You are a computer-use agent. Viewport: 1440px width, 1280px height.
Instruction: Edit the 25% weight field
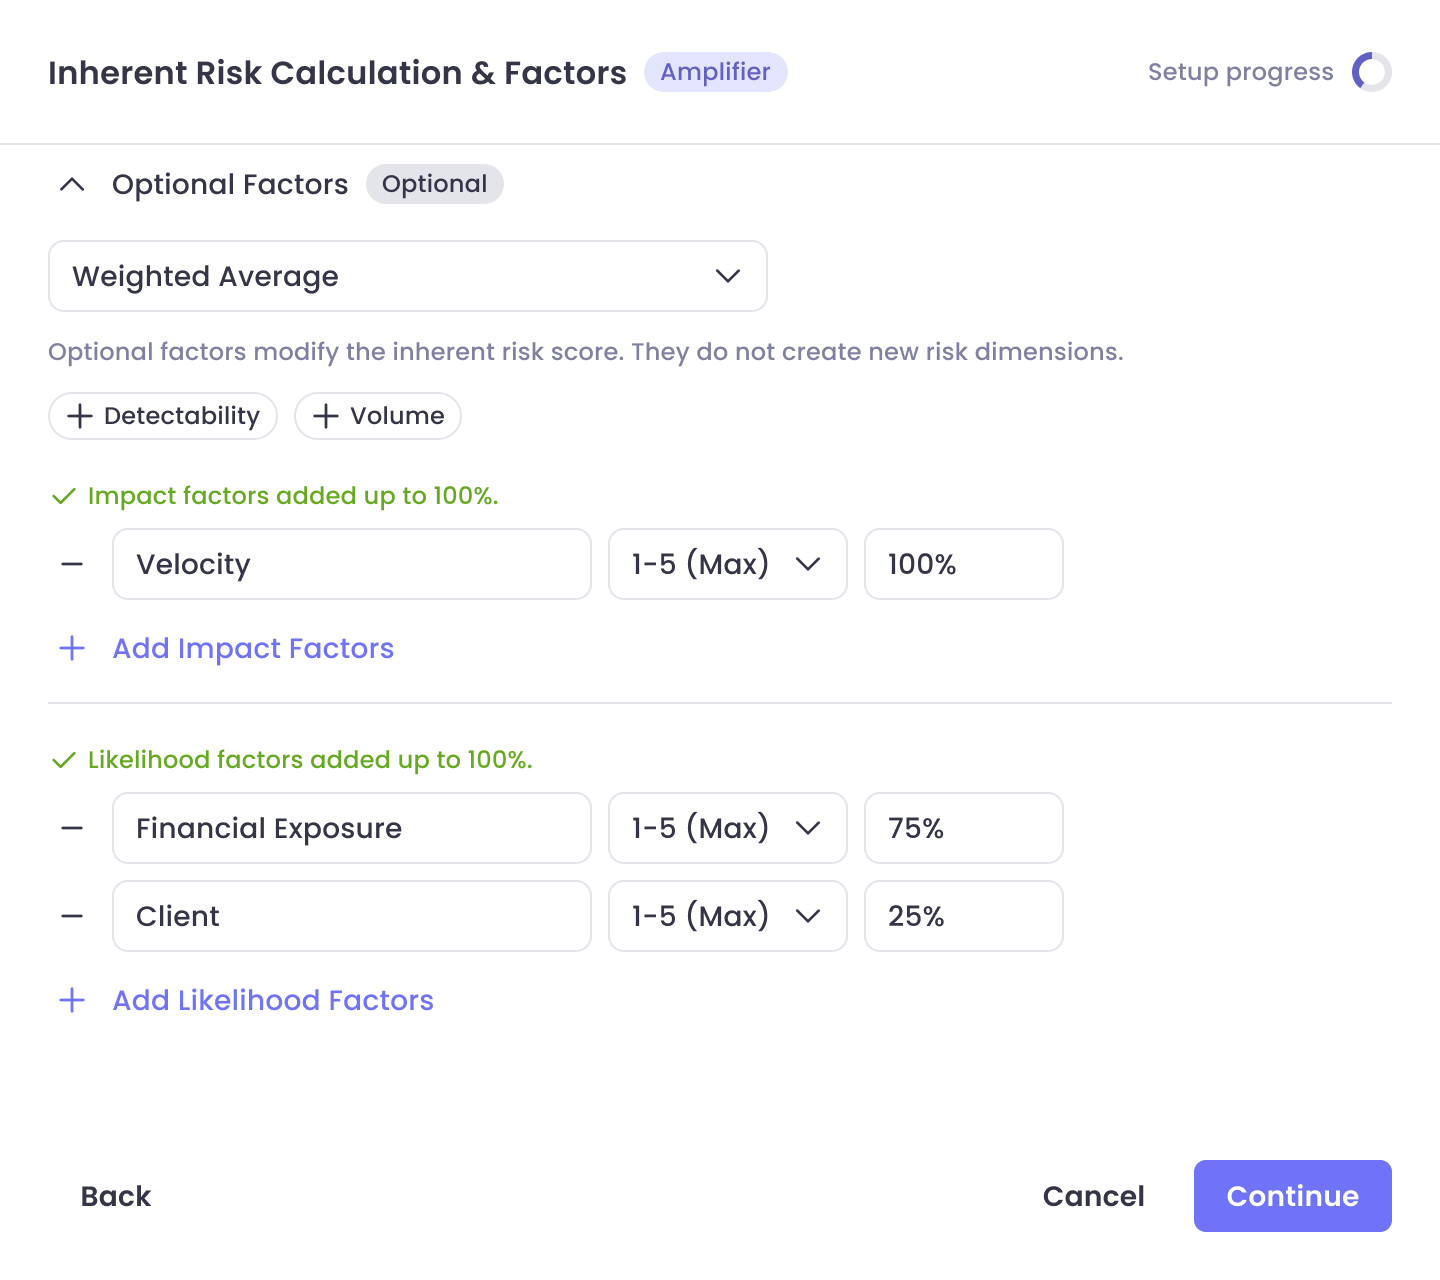click(x=964, y=916)
